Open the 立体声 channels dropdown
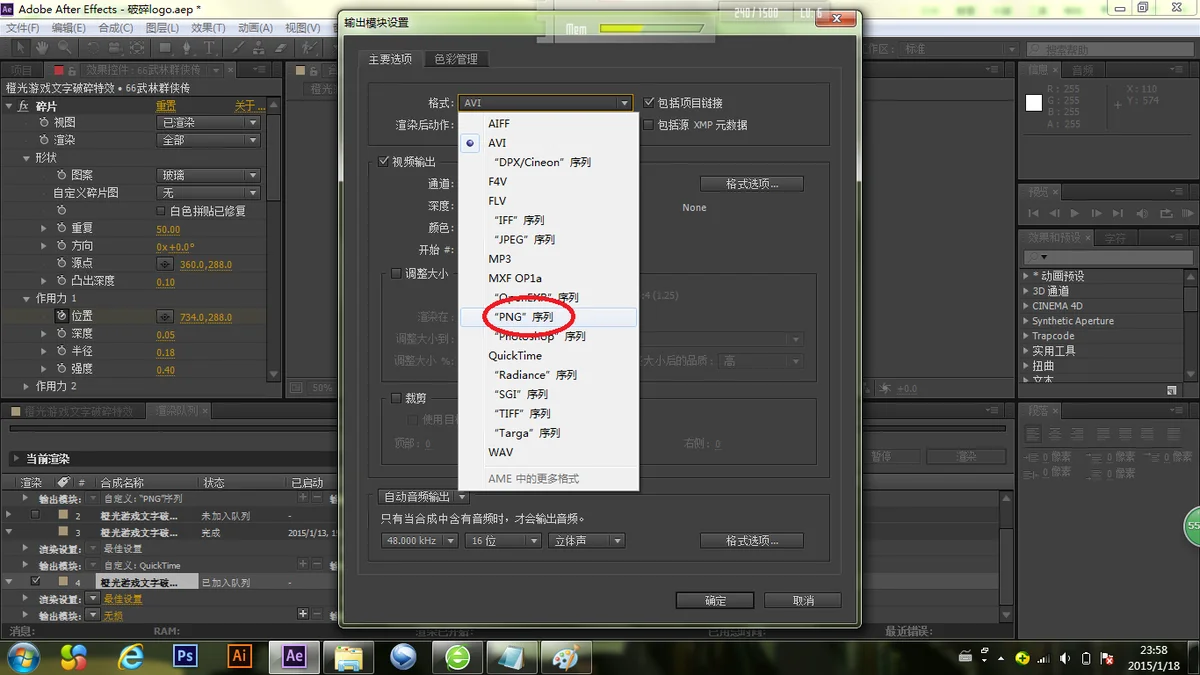The image size is (1200, 675). [x=586, y=541]
